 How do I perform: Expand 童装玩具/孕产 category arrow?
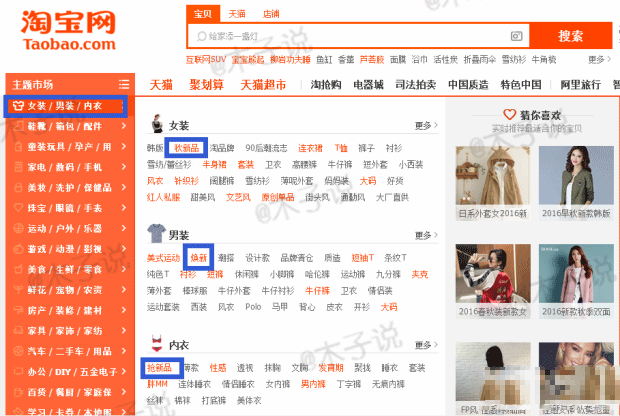click(x=124, y=147)
